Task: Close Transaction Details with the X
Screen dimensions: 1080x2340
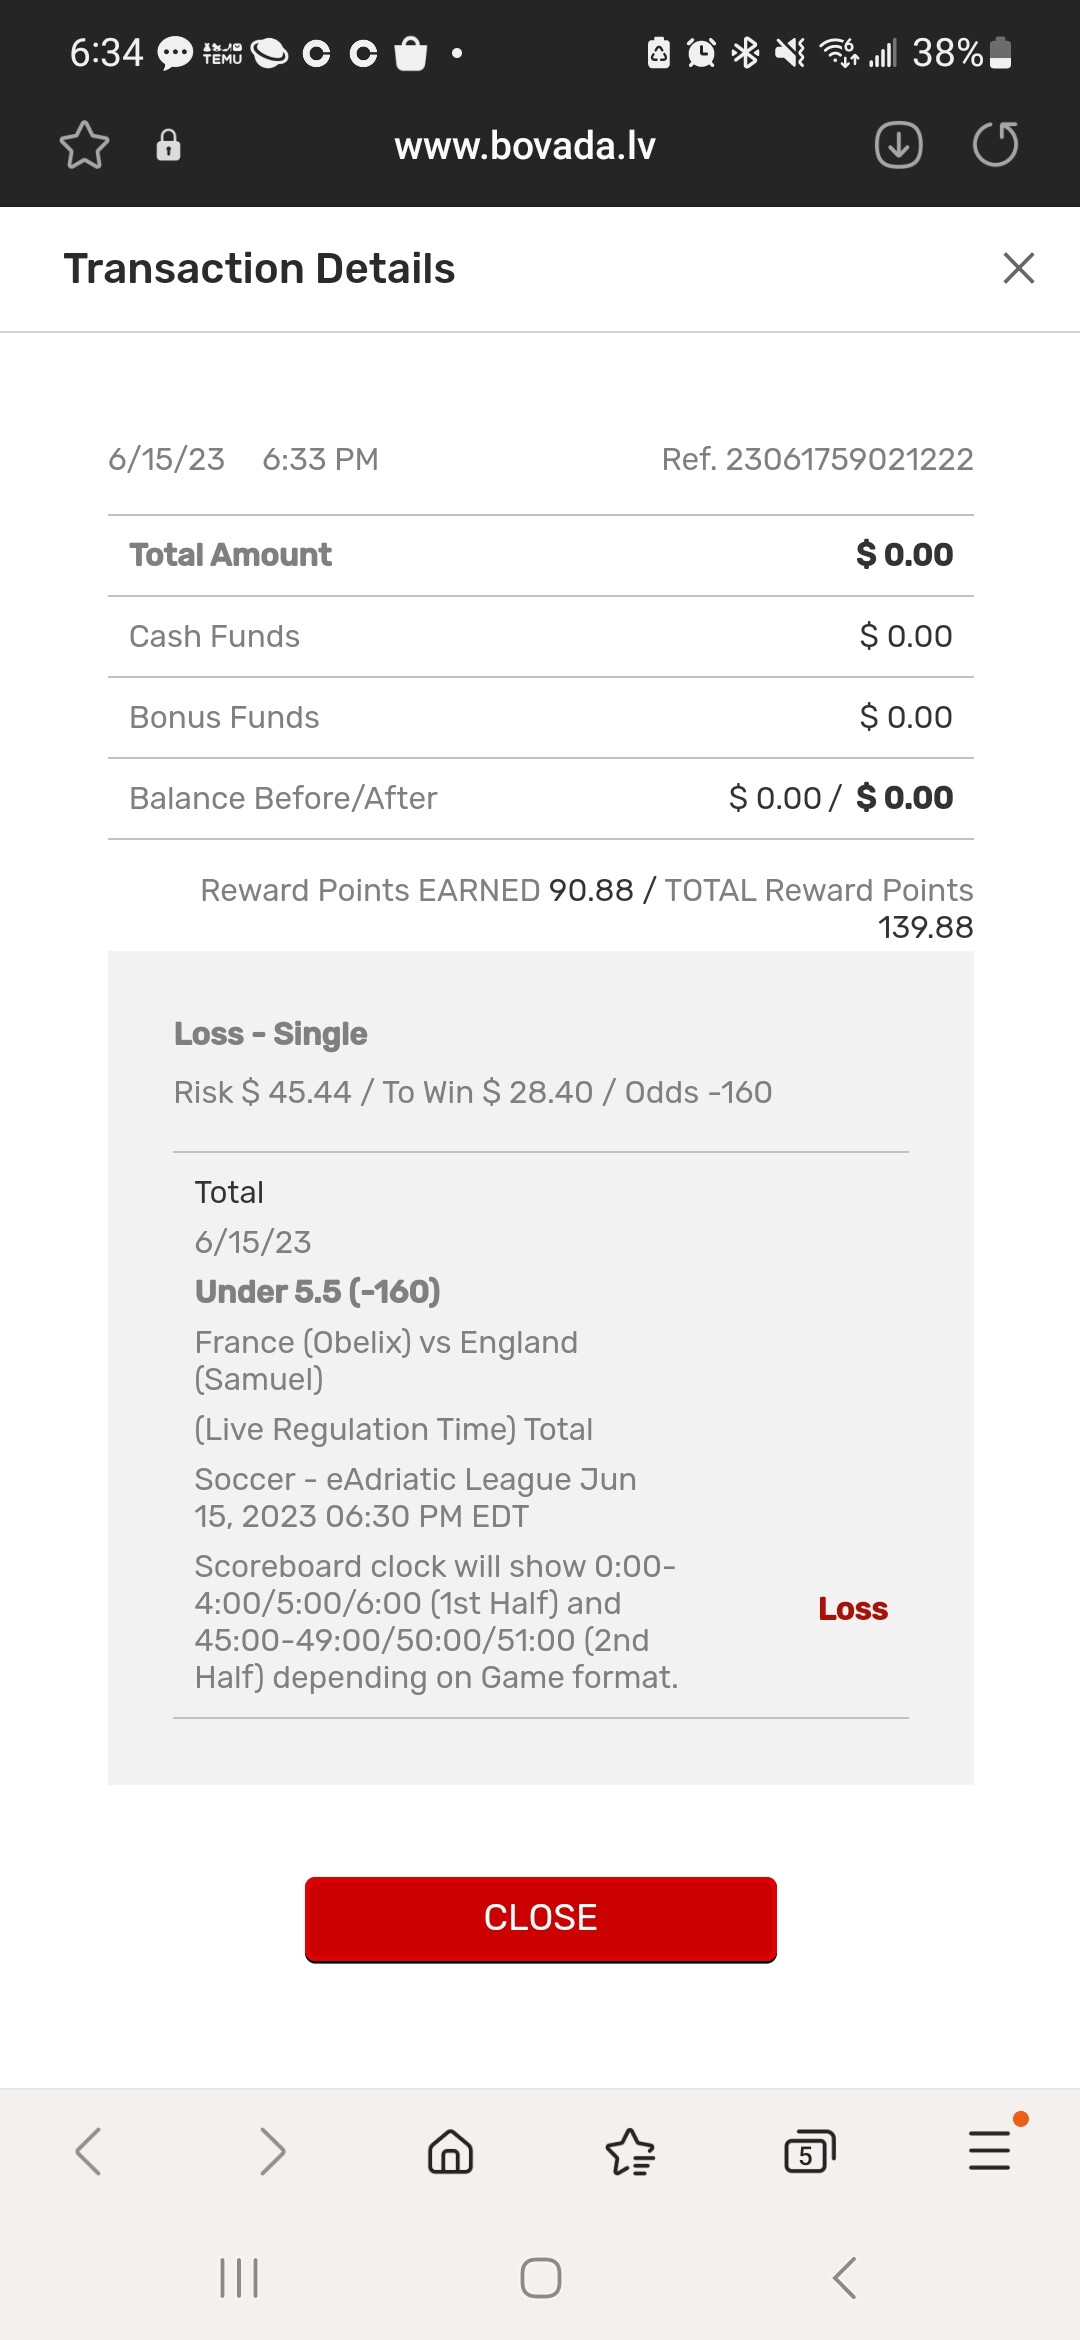Action: coord(1018,268)
